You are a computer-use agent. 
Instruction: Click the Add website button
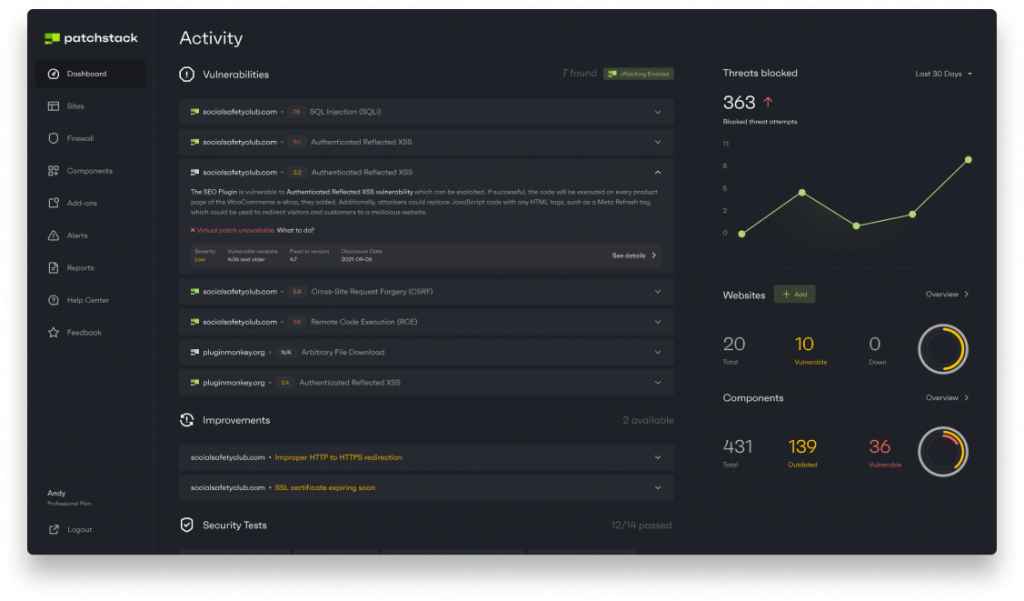coord(795,295)
